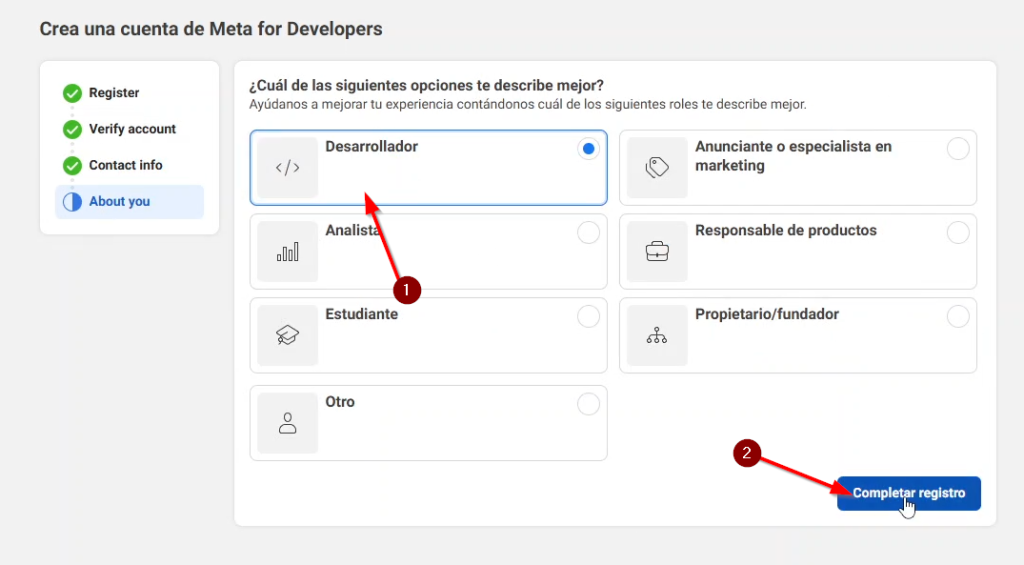Click the bar chart Analista icon
1024x565 pixels.
click(x=287, y=251)
